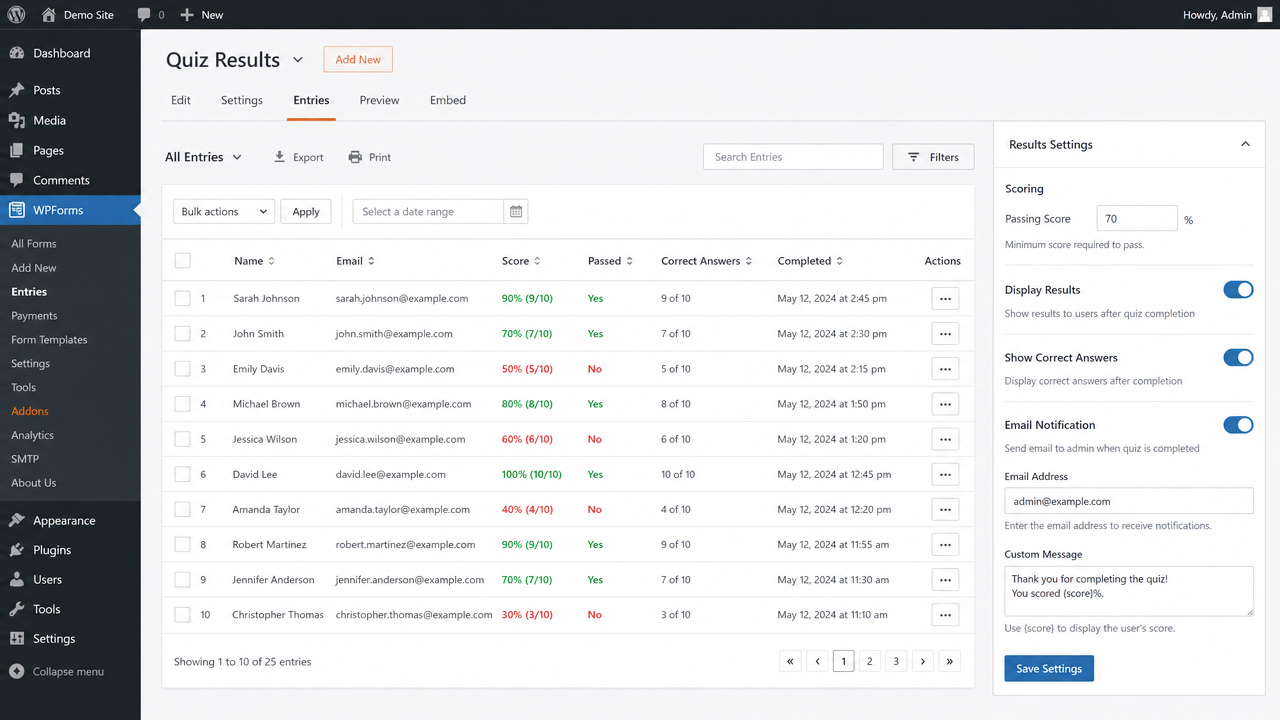
Task: Sort table by Name column
Action: (254, 261)
